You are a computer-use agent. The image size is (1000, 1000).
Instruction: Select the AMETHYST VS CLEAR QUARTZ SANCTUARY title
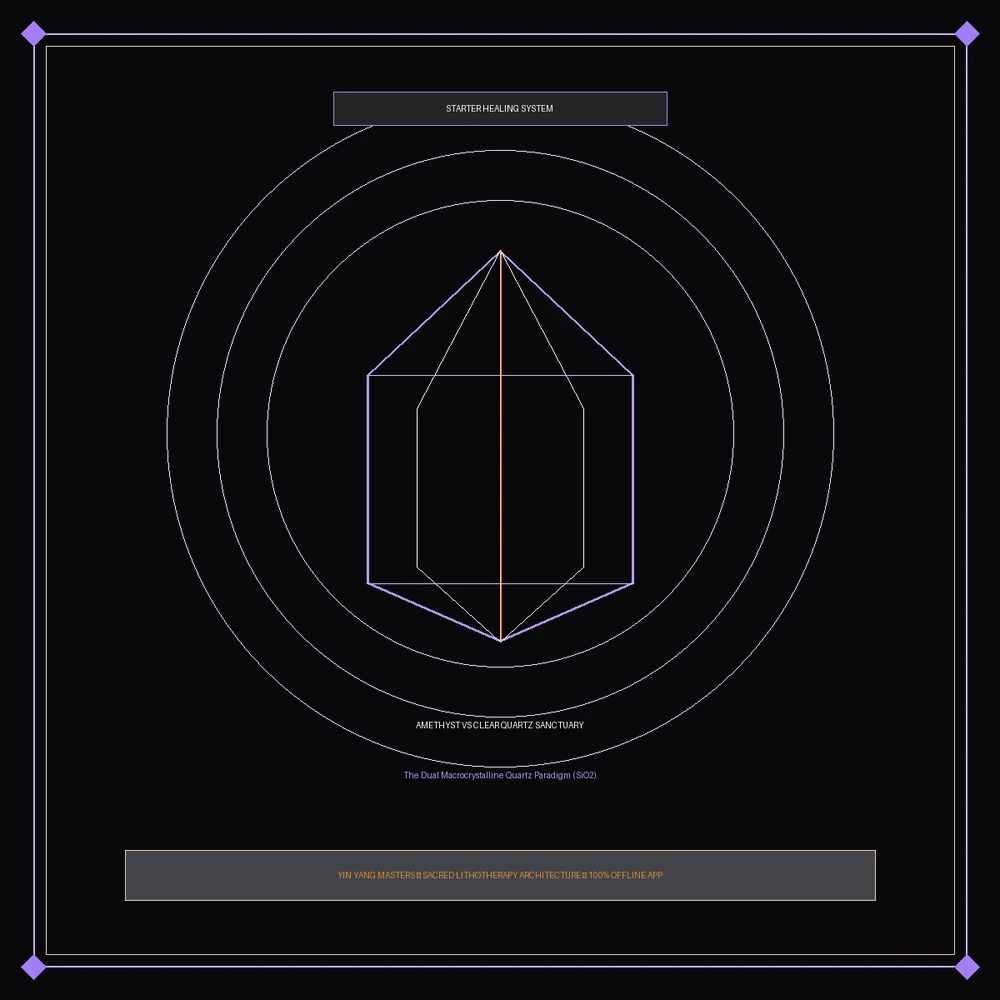(500, 725)
